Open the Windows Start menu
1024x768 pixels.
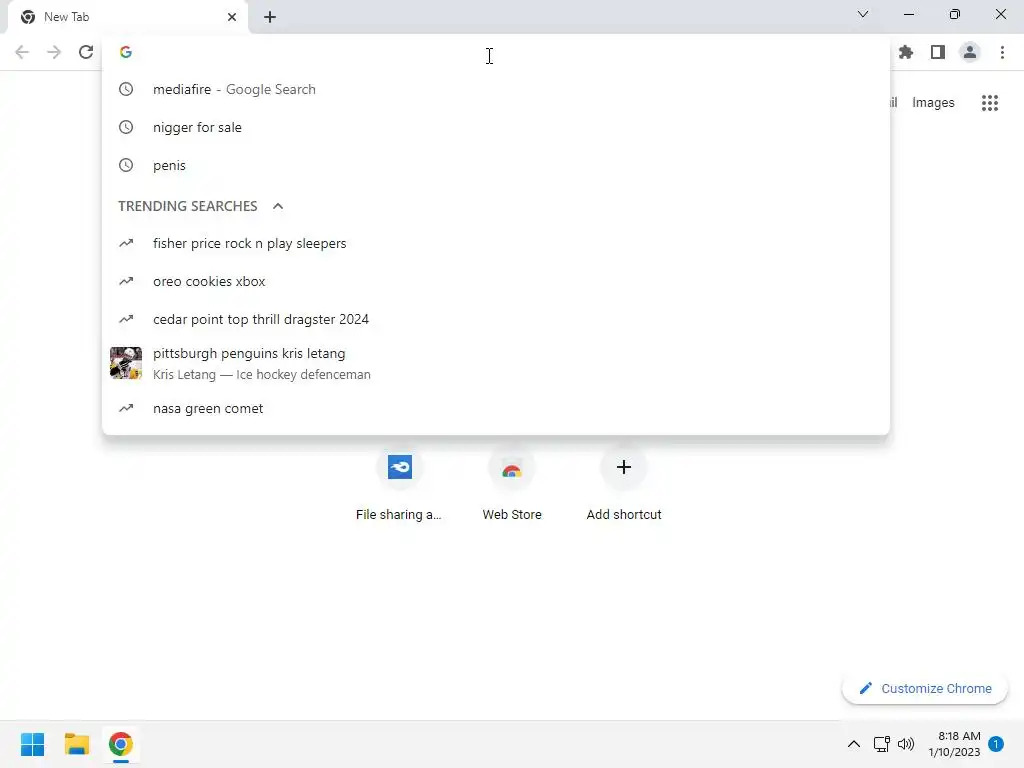33,744
